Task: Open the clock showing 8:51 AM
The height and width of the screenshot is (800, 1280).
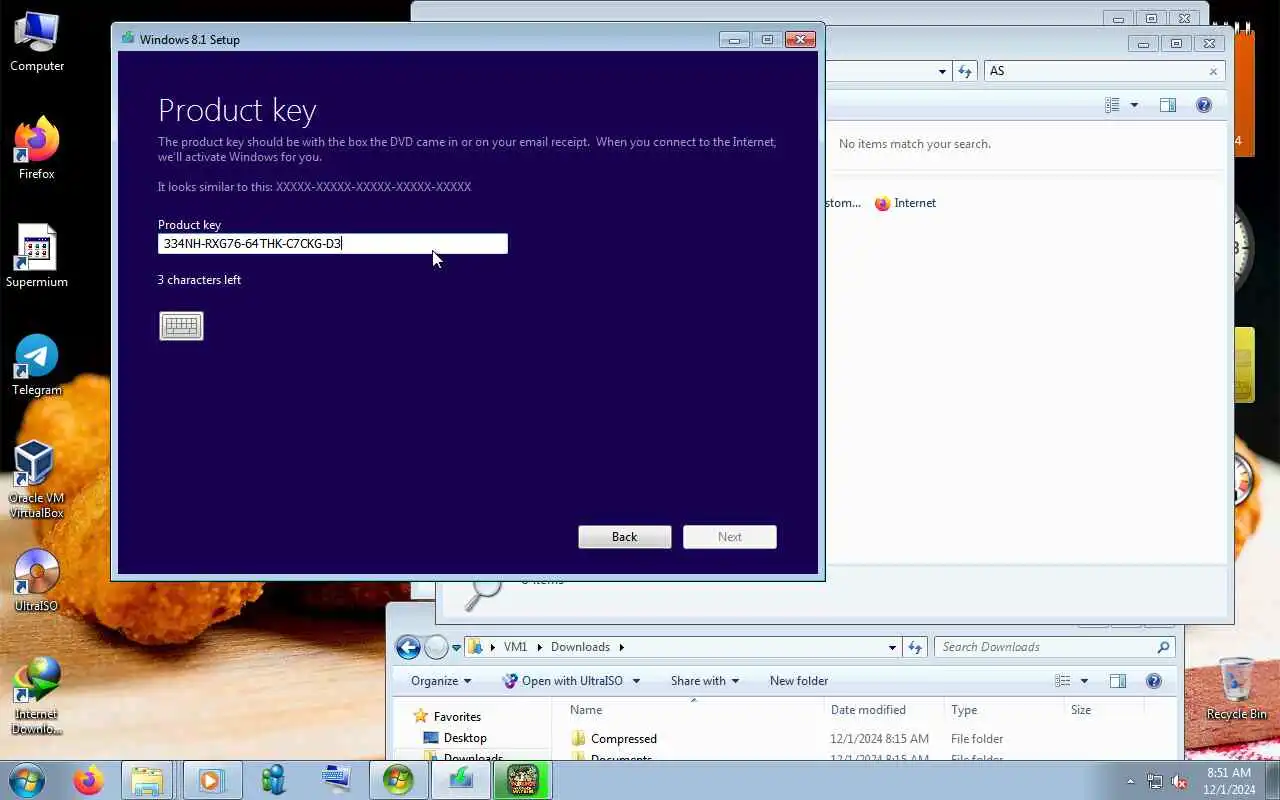Action: pyautogui.click(x=1229, y=781)
